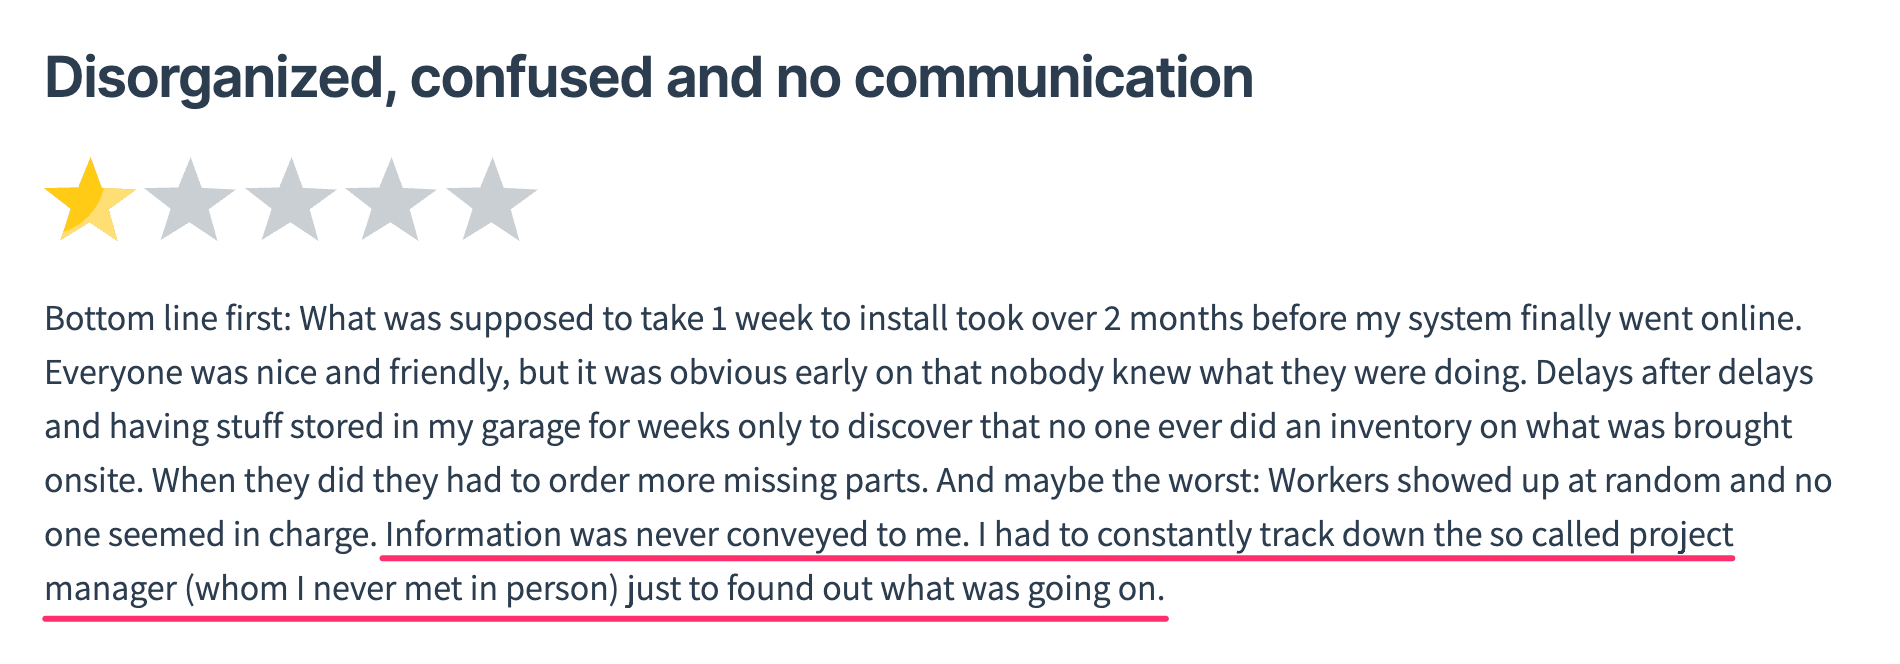Screen dimensions: 1900x664
Task: Click the word "Disorganized" in the heading
Action: point(214,78)
